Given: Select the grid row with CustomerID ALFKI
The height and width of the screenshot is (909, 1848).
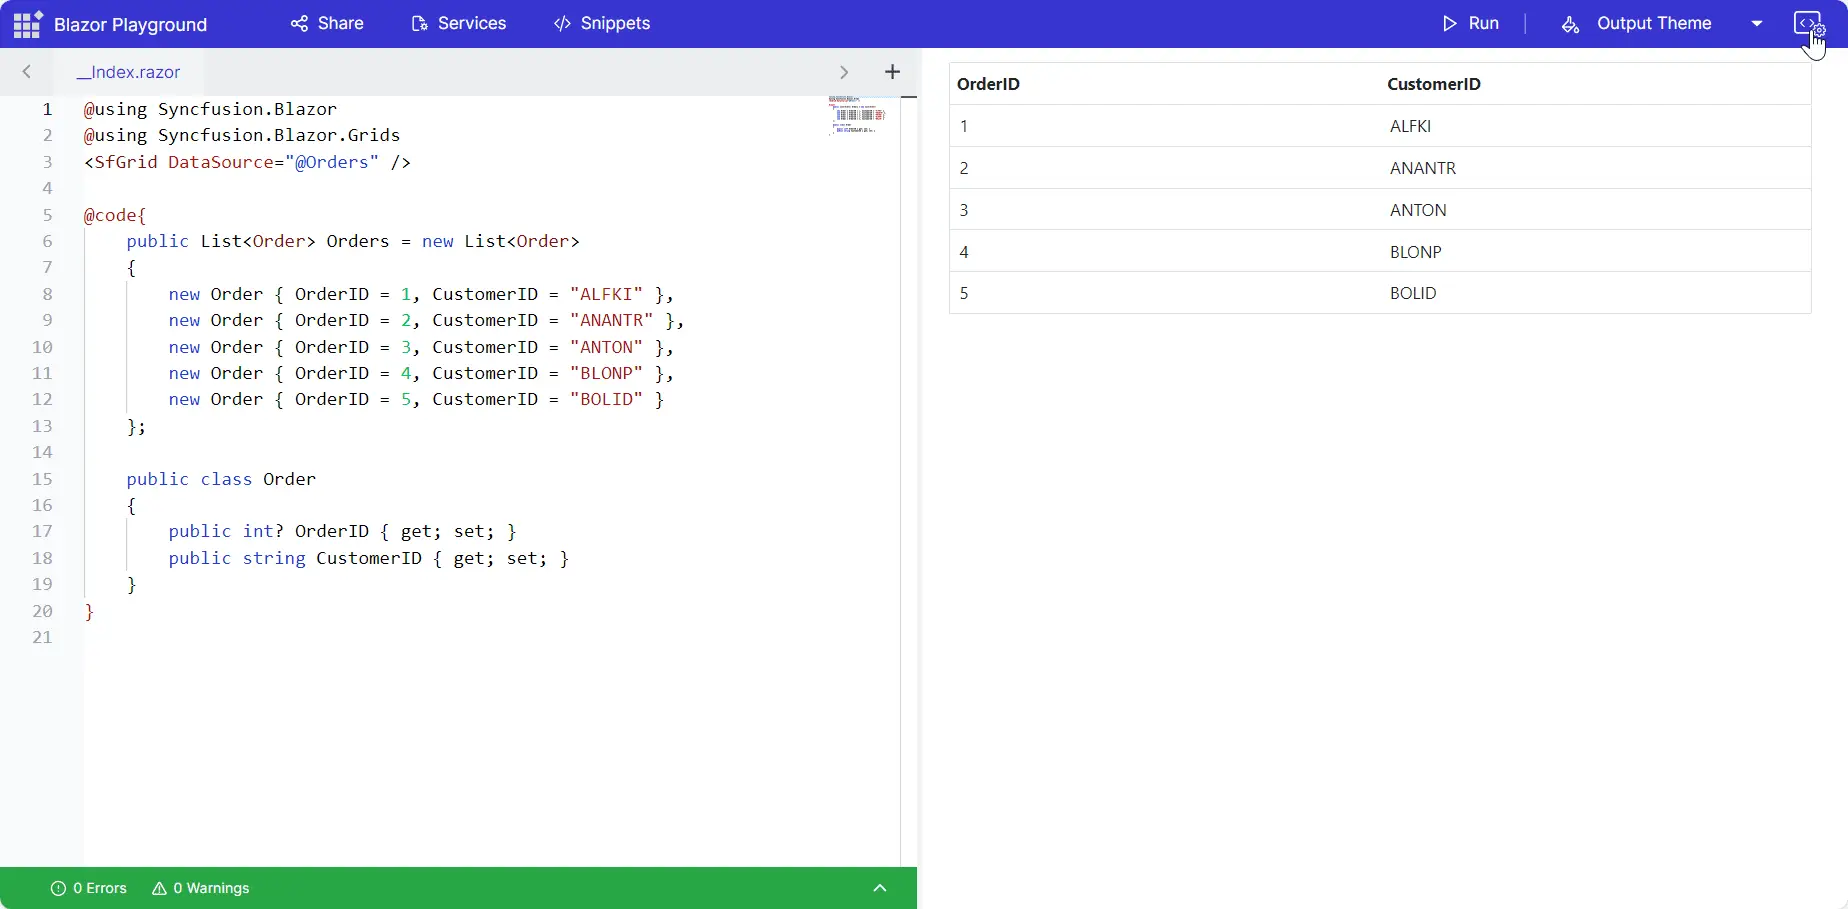Looking at the screenshot, I should pos(1380,126).
